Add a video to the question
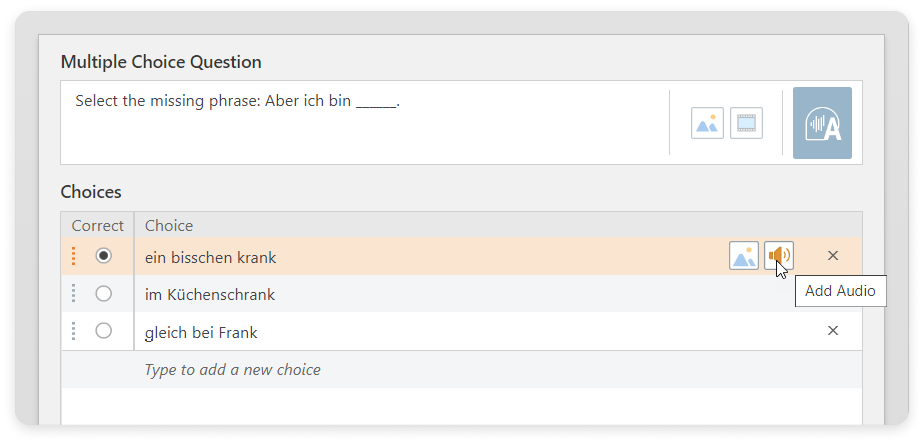Screen dimensions: 924x444 pos(746,123)
